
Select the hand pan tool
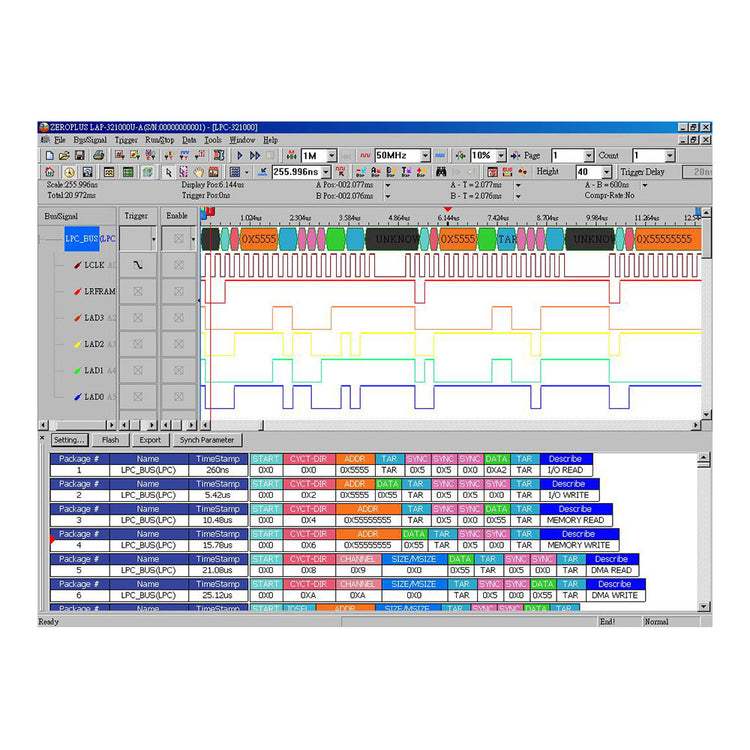point(198,172)
